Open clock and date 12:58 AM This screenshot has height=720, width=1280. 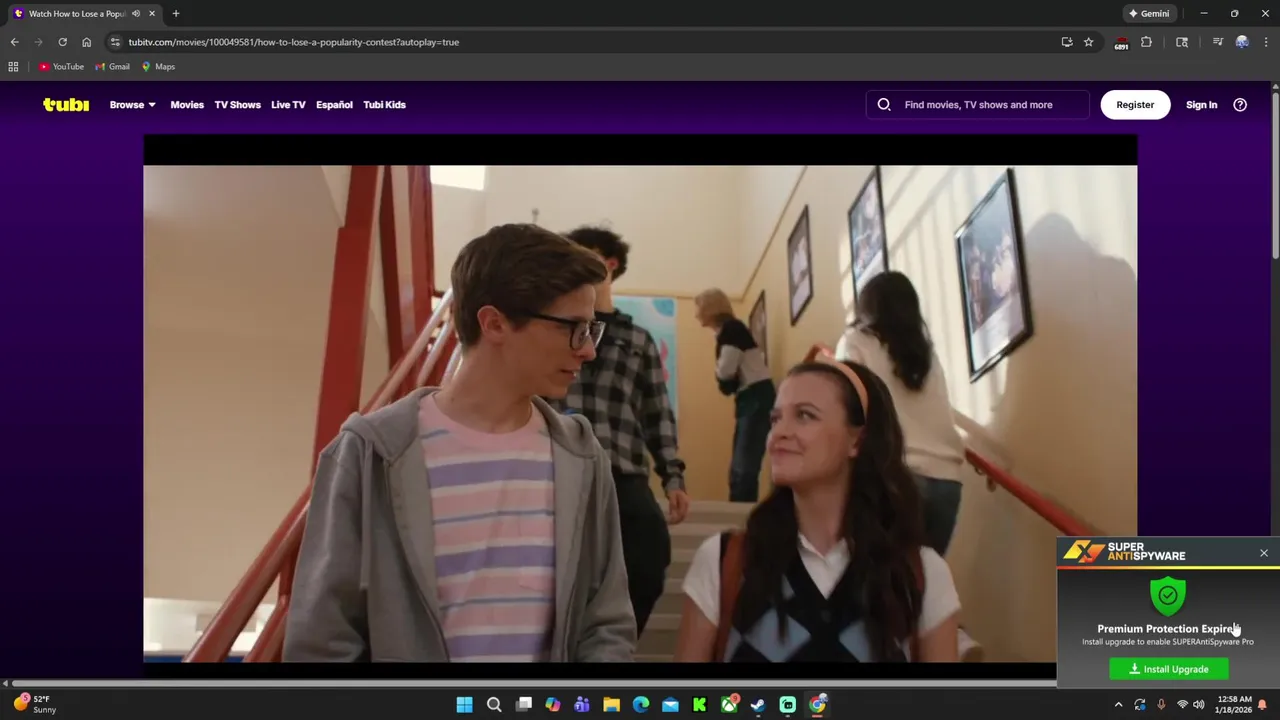point(1234,704)
